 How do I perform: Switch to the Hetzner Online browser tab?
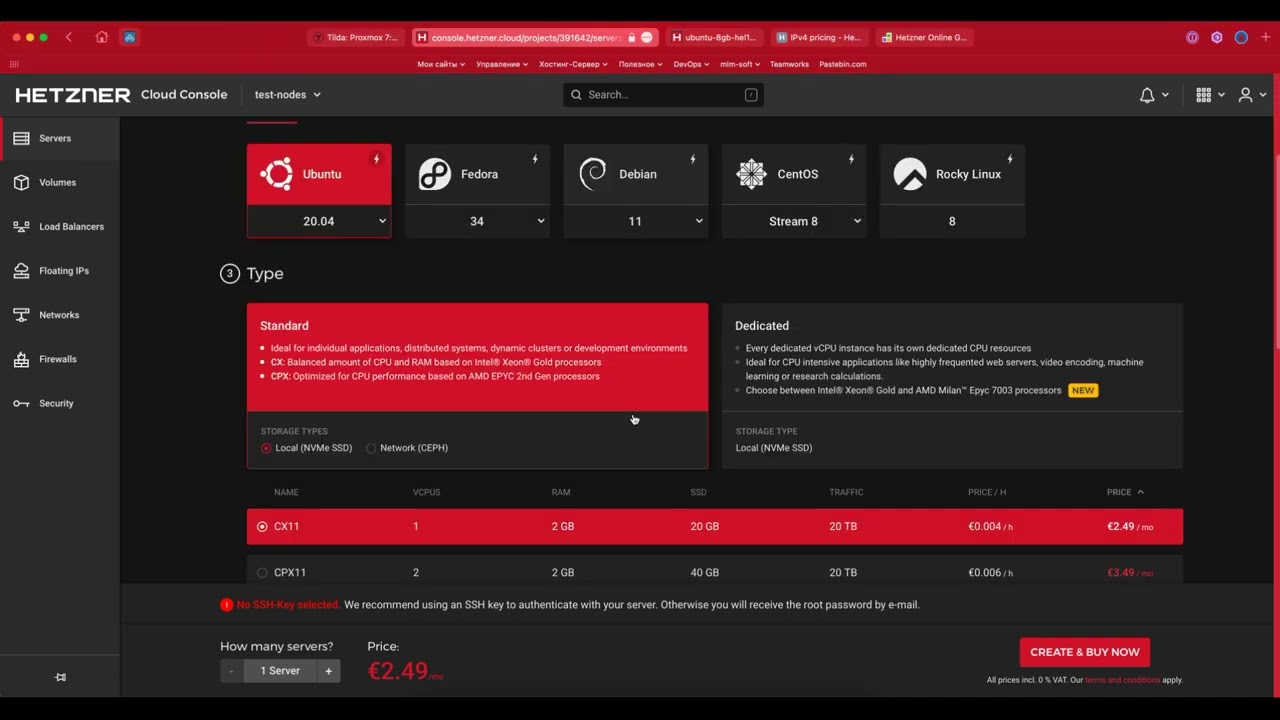point(924,37)
